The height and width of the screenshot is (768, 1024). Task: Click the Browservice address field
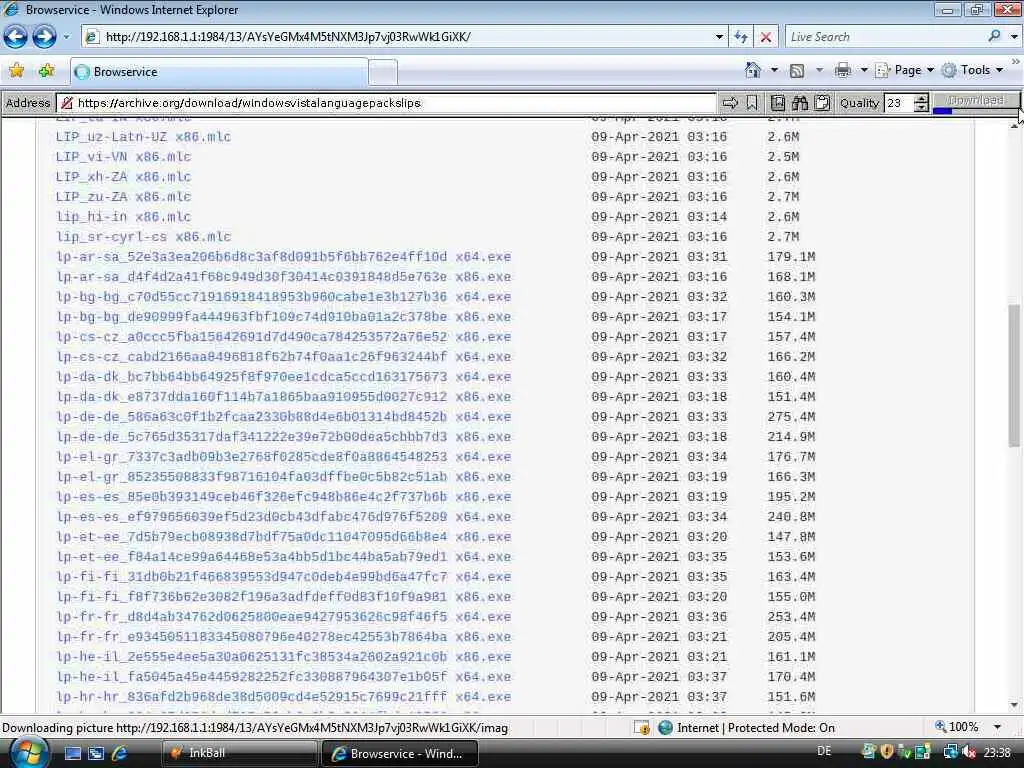(x=389, y=103)
